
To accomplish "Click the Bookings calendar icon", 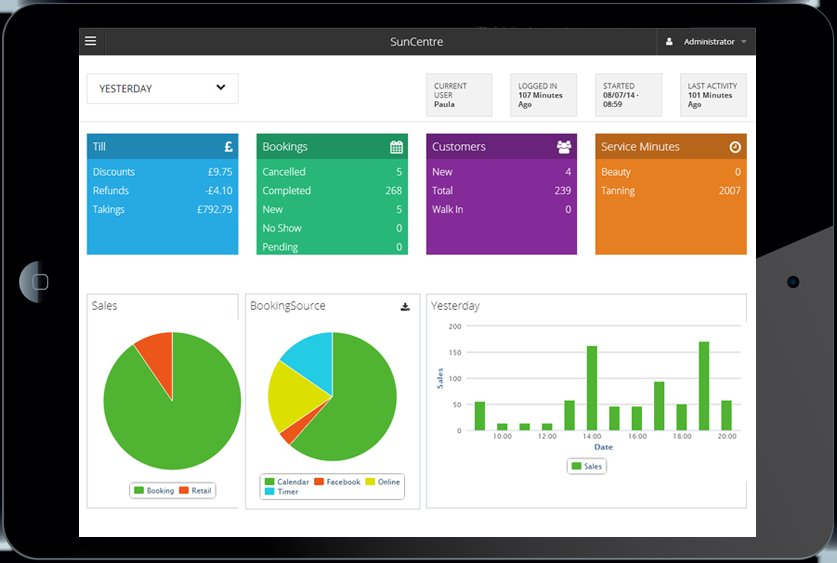I will point(396,147).
